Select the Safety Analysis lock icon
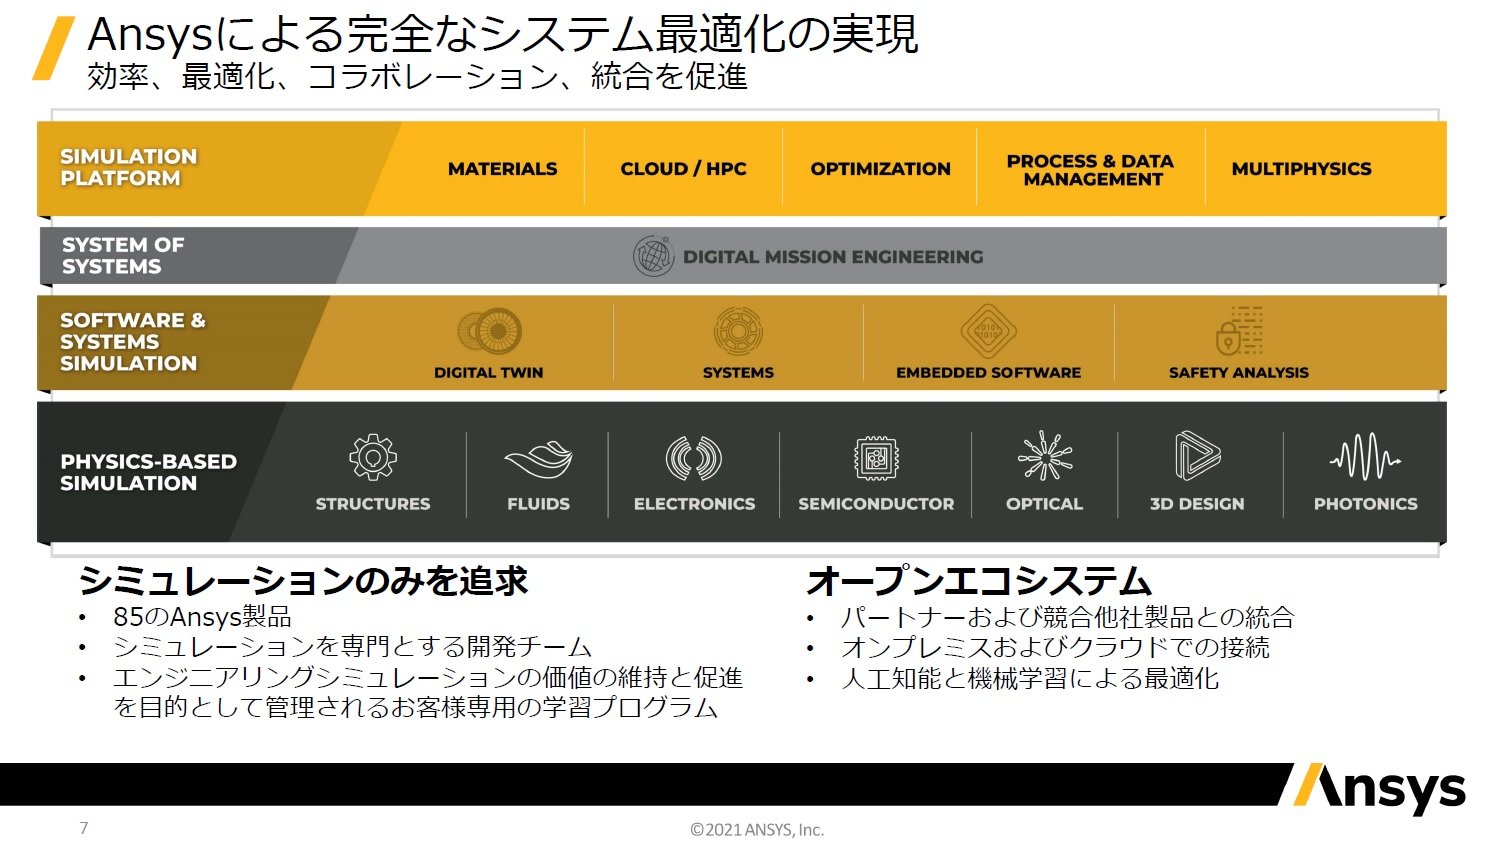This screenshot has width=1512, height=851. pos(1238,331)
